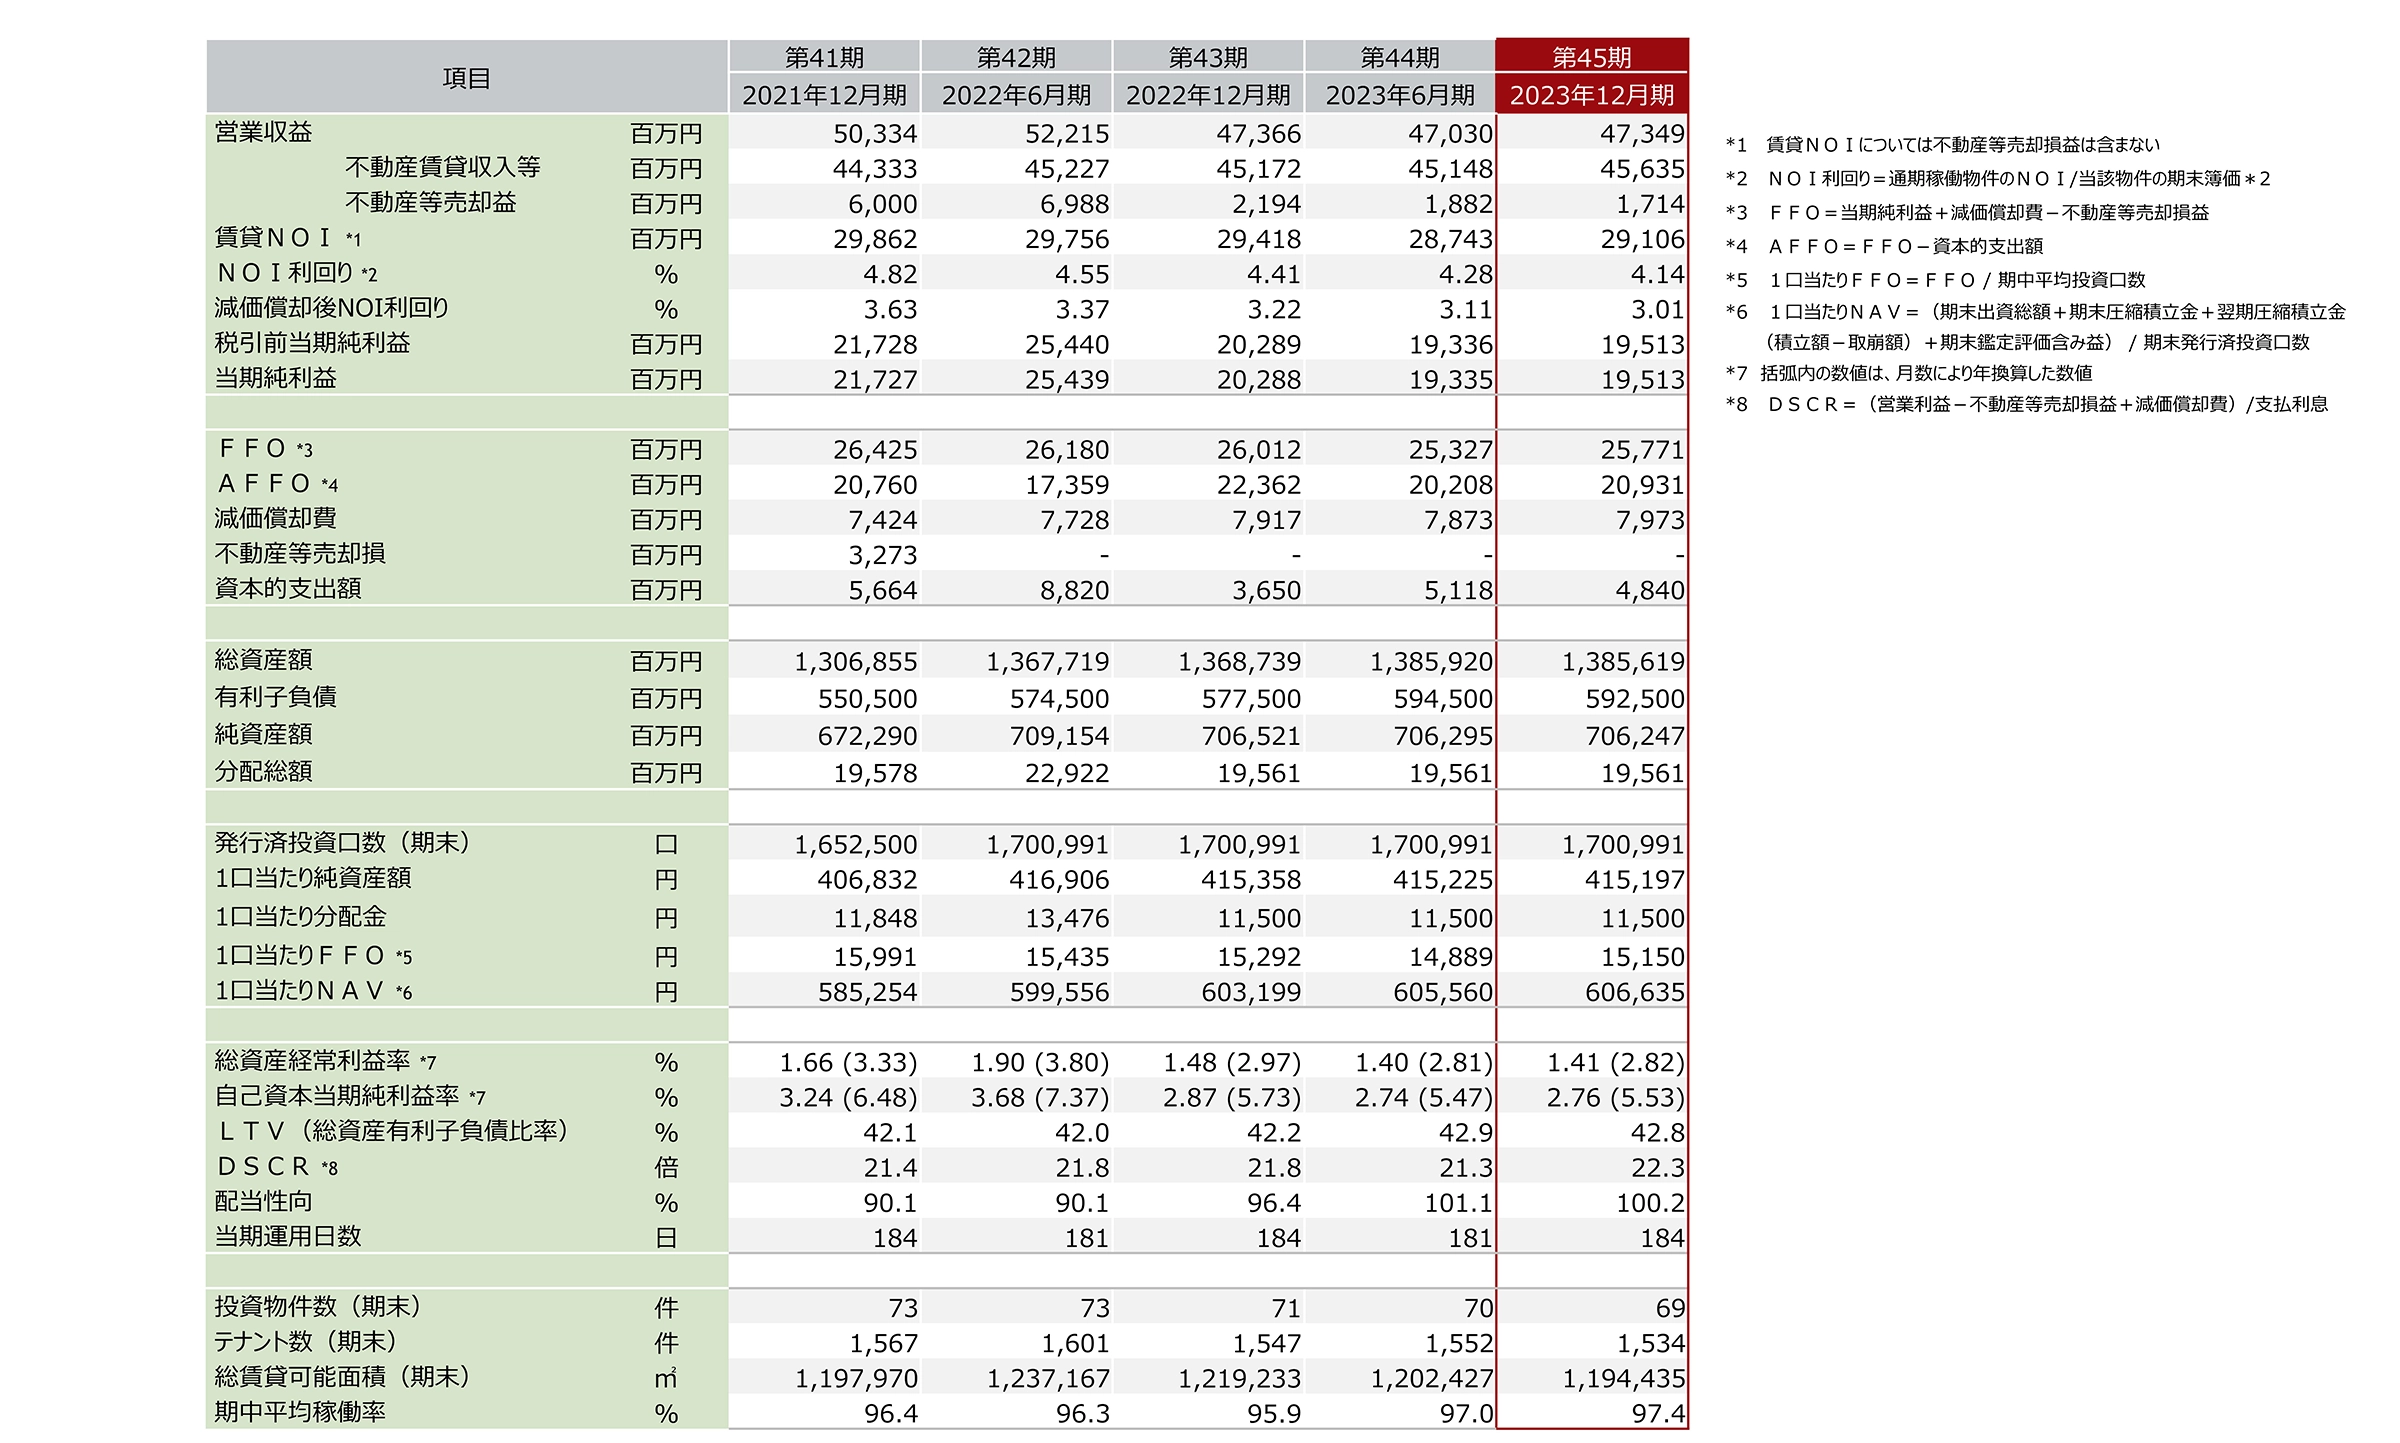Click the 減価償却費 row label
This screenshot has height=1443, width=2400.
pos(275,518)
